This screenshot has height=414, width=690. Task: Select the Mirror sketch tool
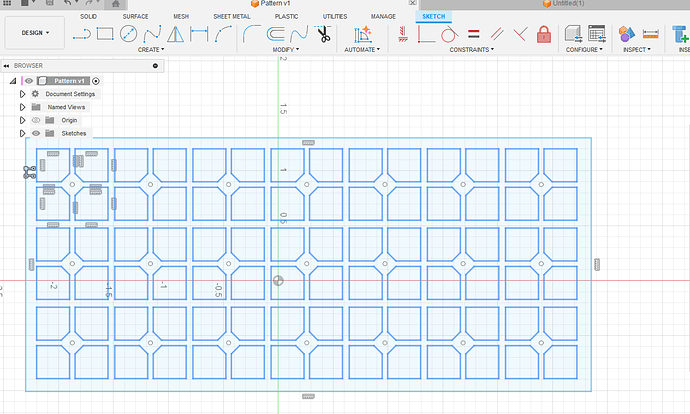pyautogui.click(x=176, y=34)
